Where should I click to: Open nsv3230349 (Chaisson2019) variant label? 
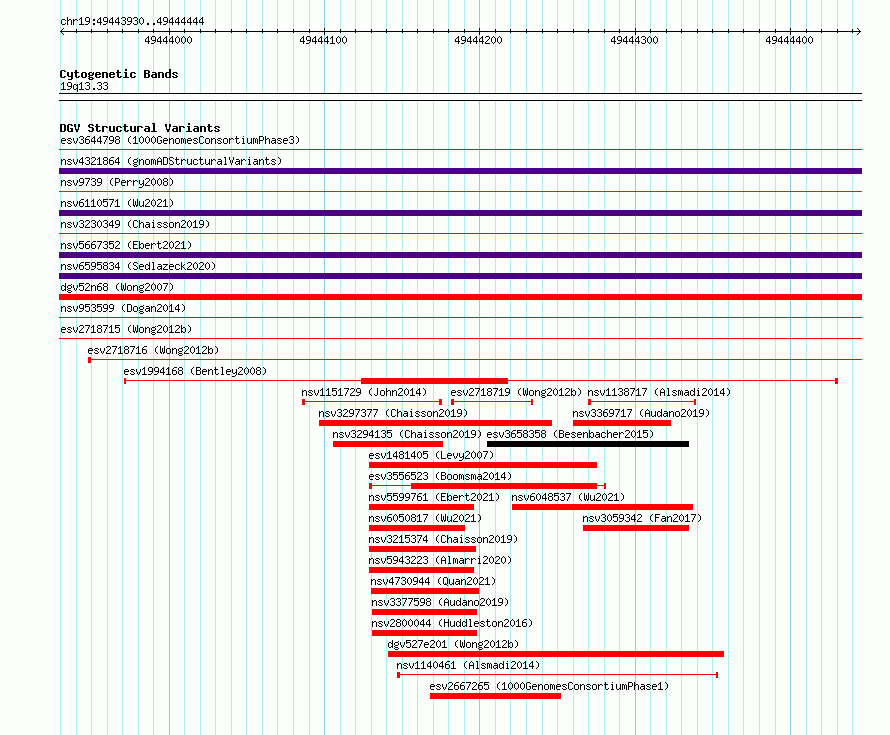tap(135, 224)
